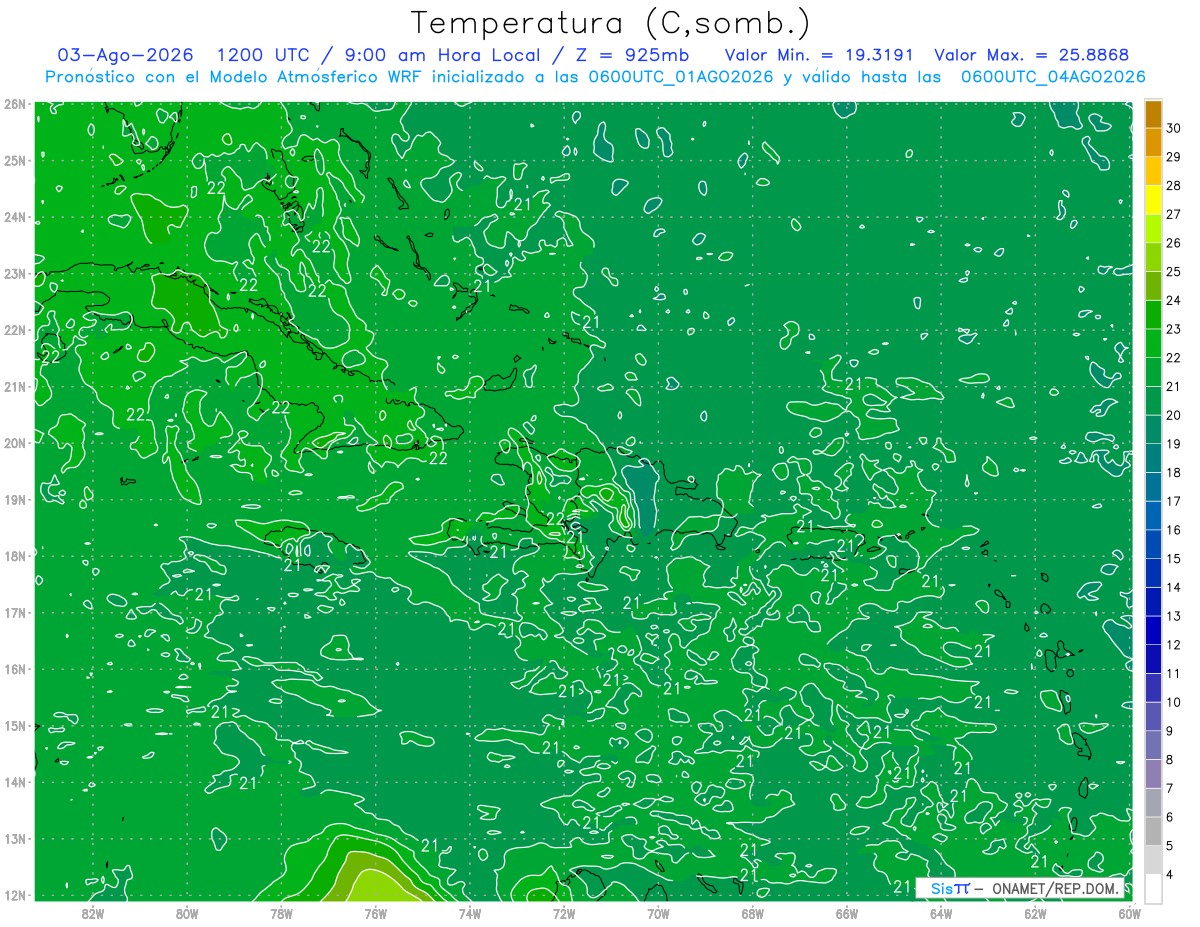Click the latitude axis label 13N
Image resolution: width=1200 pixels, height=927 pixels.
(15, 838)
